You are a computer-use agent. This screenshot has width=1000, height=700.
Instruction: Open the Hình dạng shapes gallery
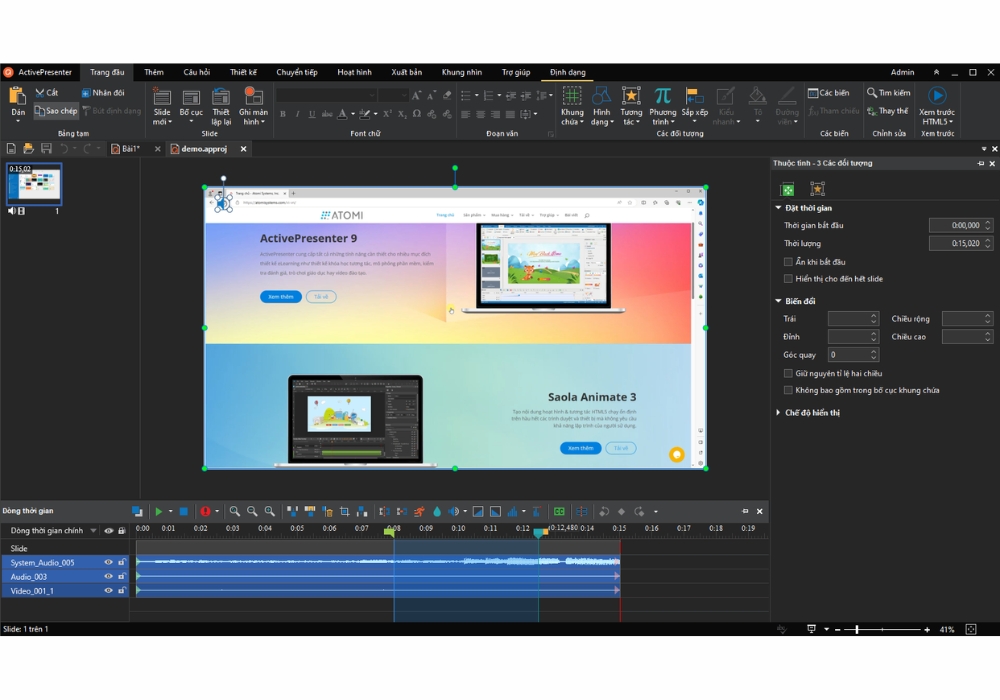tap(601, 106)
